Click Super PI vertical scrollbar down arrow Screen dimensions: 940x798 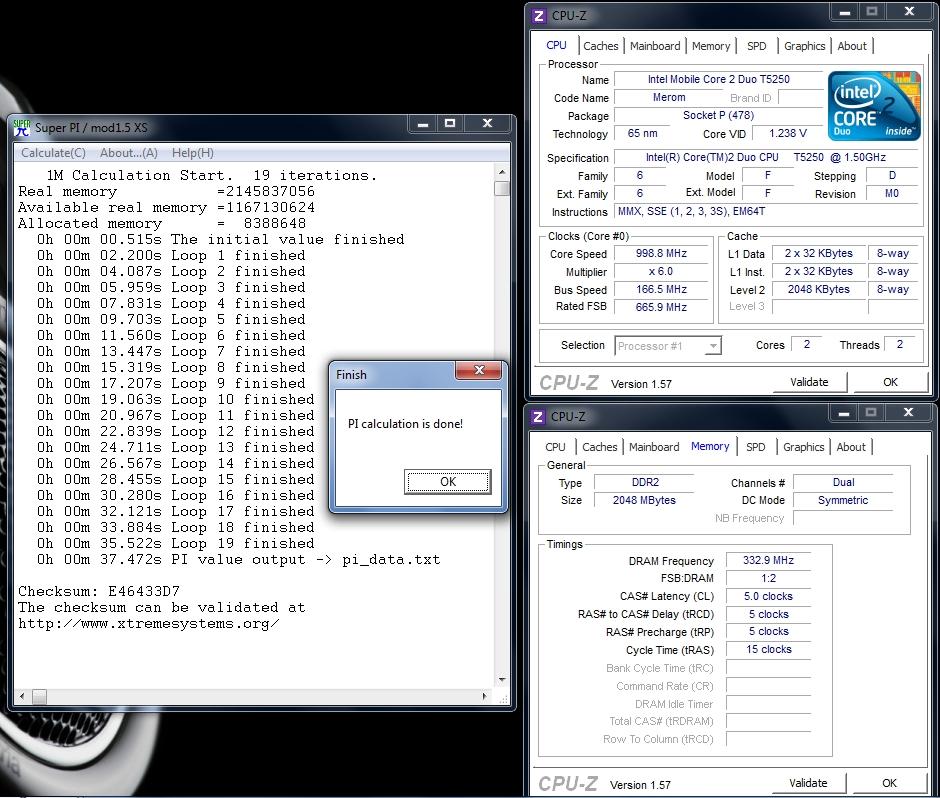pyautogui.click(x=502, y=679)
